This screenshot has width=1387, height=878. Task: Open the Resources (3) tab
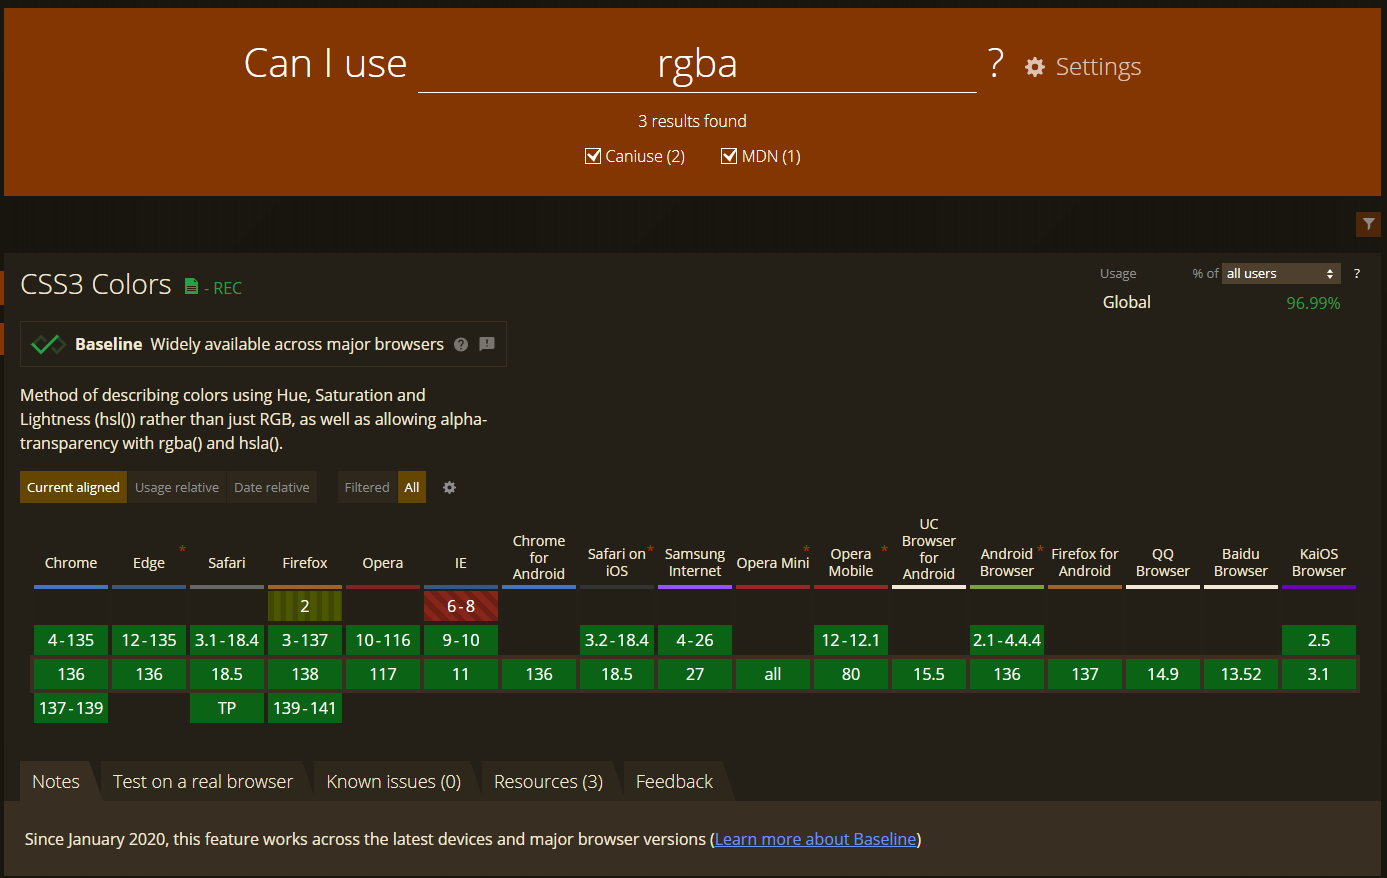[x=549, y=781]
